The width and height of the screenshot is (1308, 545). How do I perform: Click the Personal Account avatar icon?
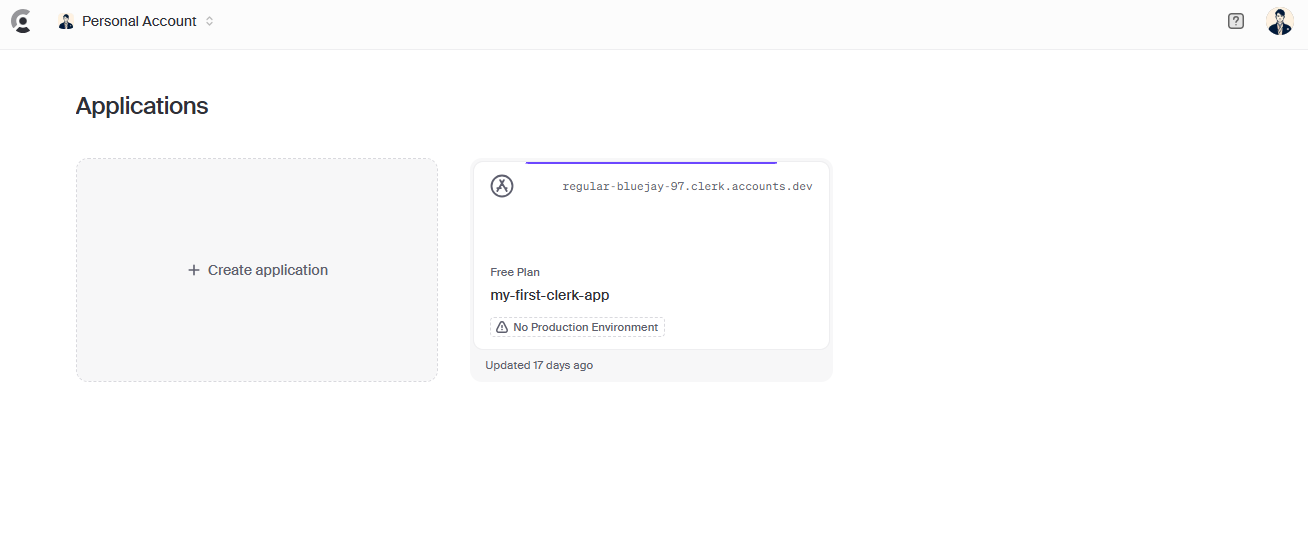click(x=66, y=21)
